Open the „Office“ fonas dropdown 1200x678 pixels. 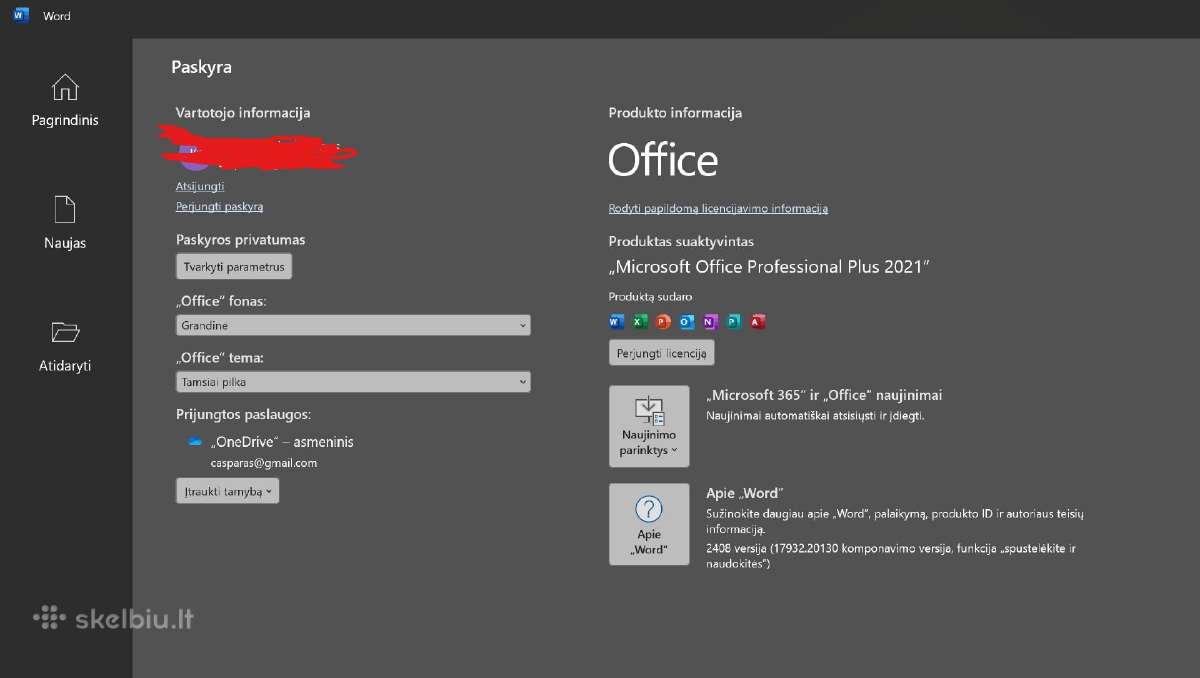coord(353,325)
